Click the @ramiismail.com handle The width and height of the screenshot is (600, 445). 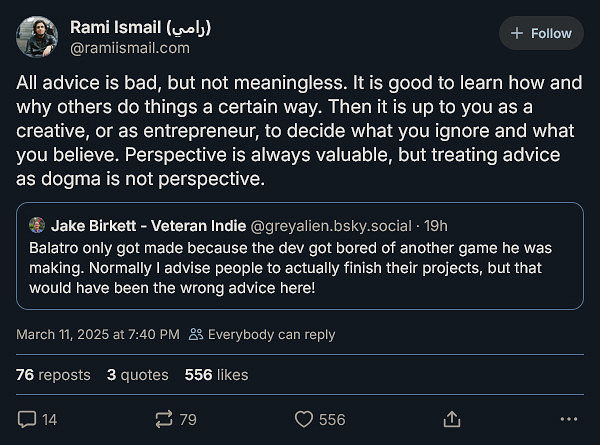pos(129,47)
